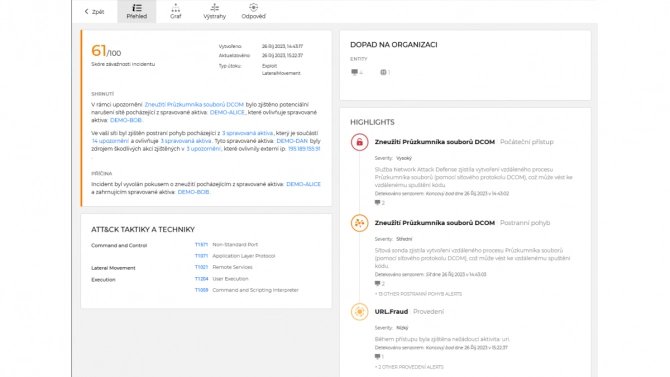Open DEMO-ALICE link in Příčina section
This screenshot has height=377, width=670.
coord(303,184)
